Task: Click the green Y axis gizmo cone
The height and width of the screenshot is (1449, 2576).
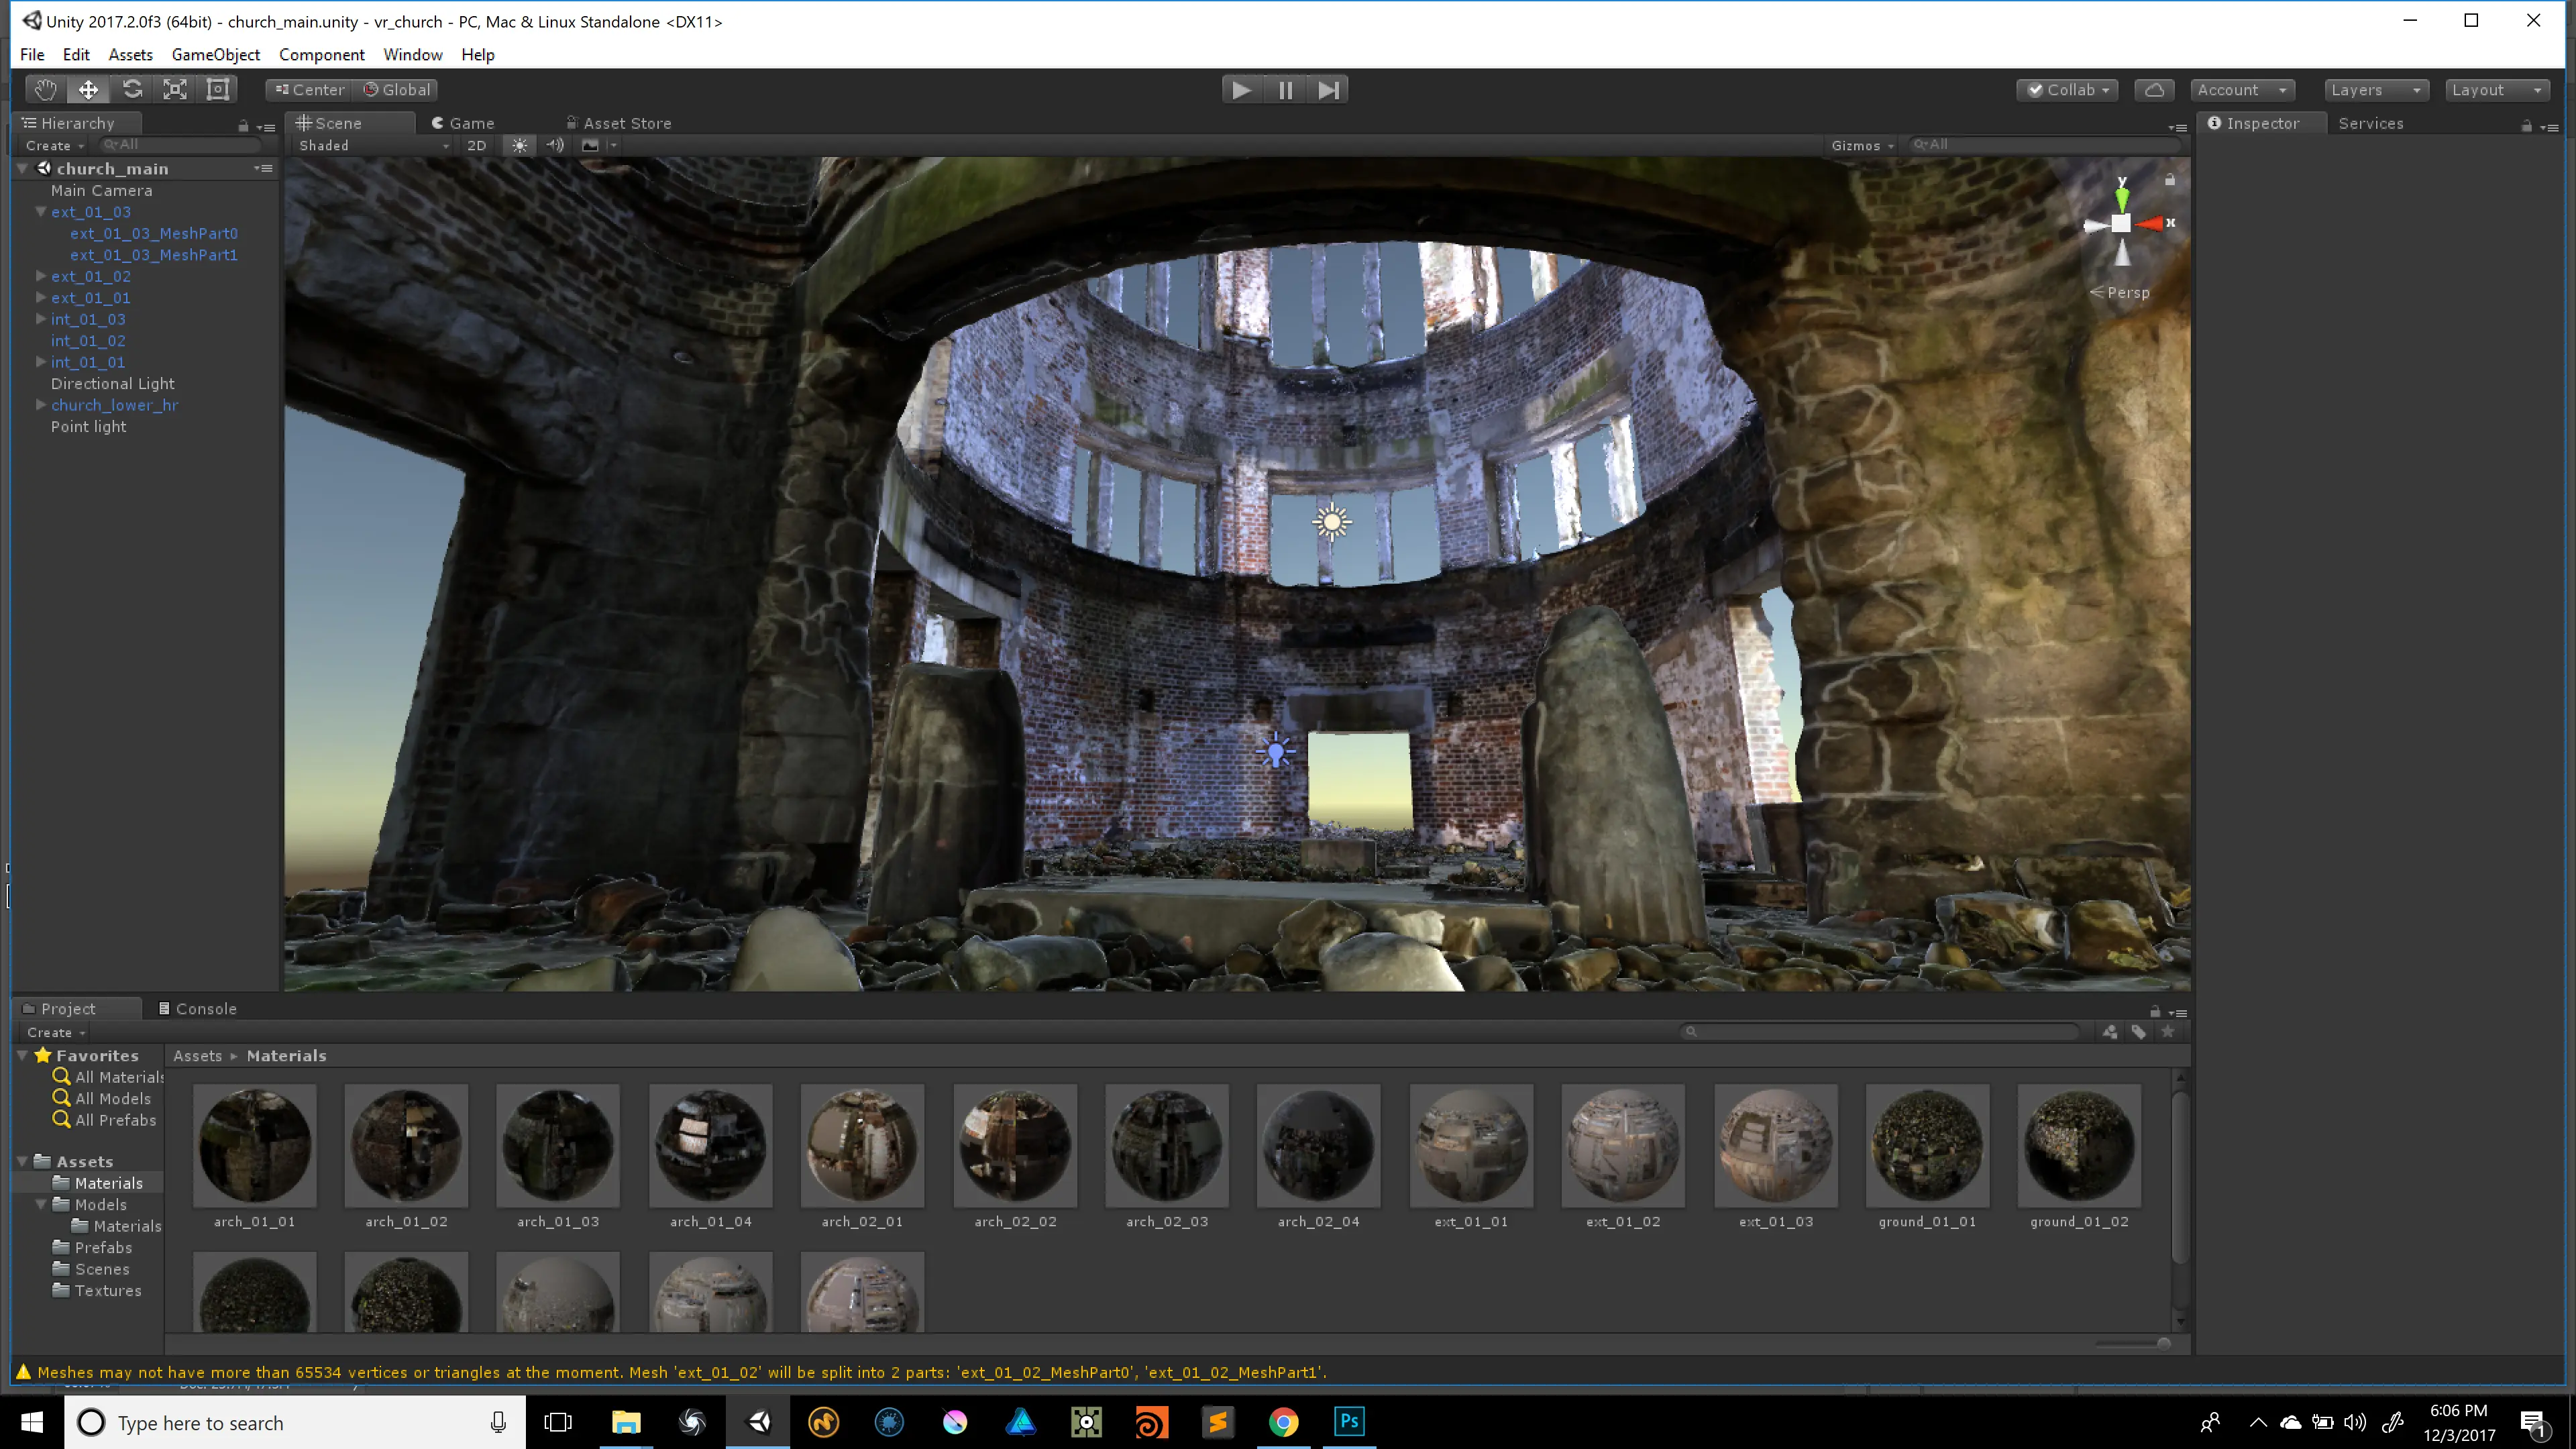Action: pyautogui.click(x=2122, y=199)
